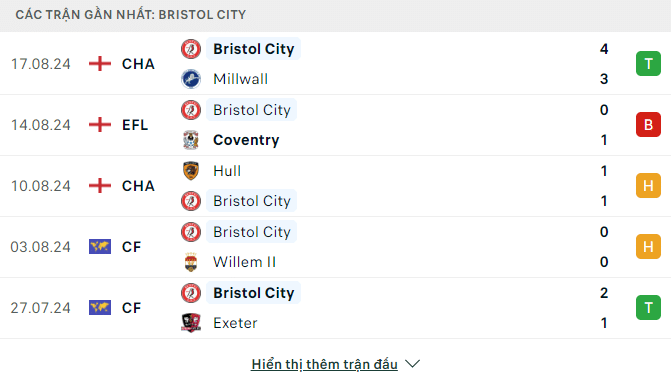Click Bristol City crest in Millwall match
671x383 pixels.
point(191,49)
